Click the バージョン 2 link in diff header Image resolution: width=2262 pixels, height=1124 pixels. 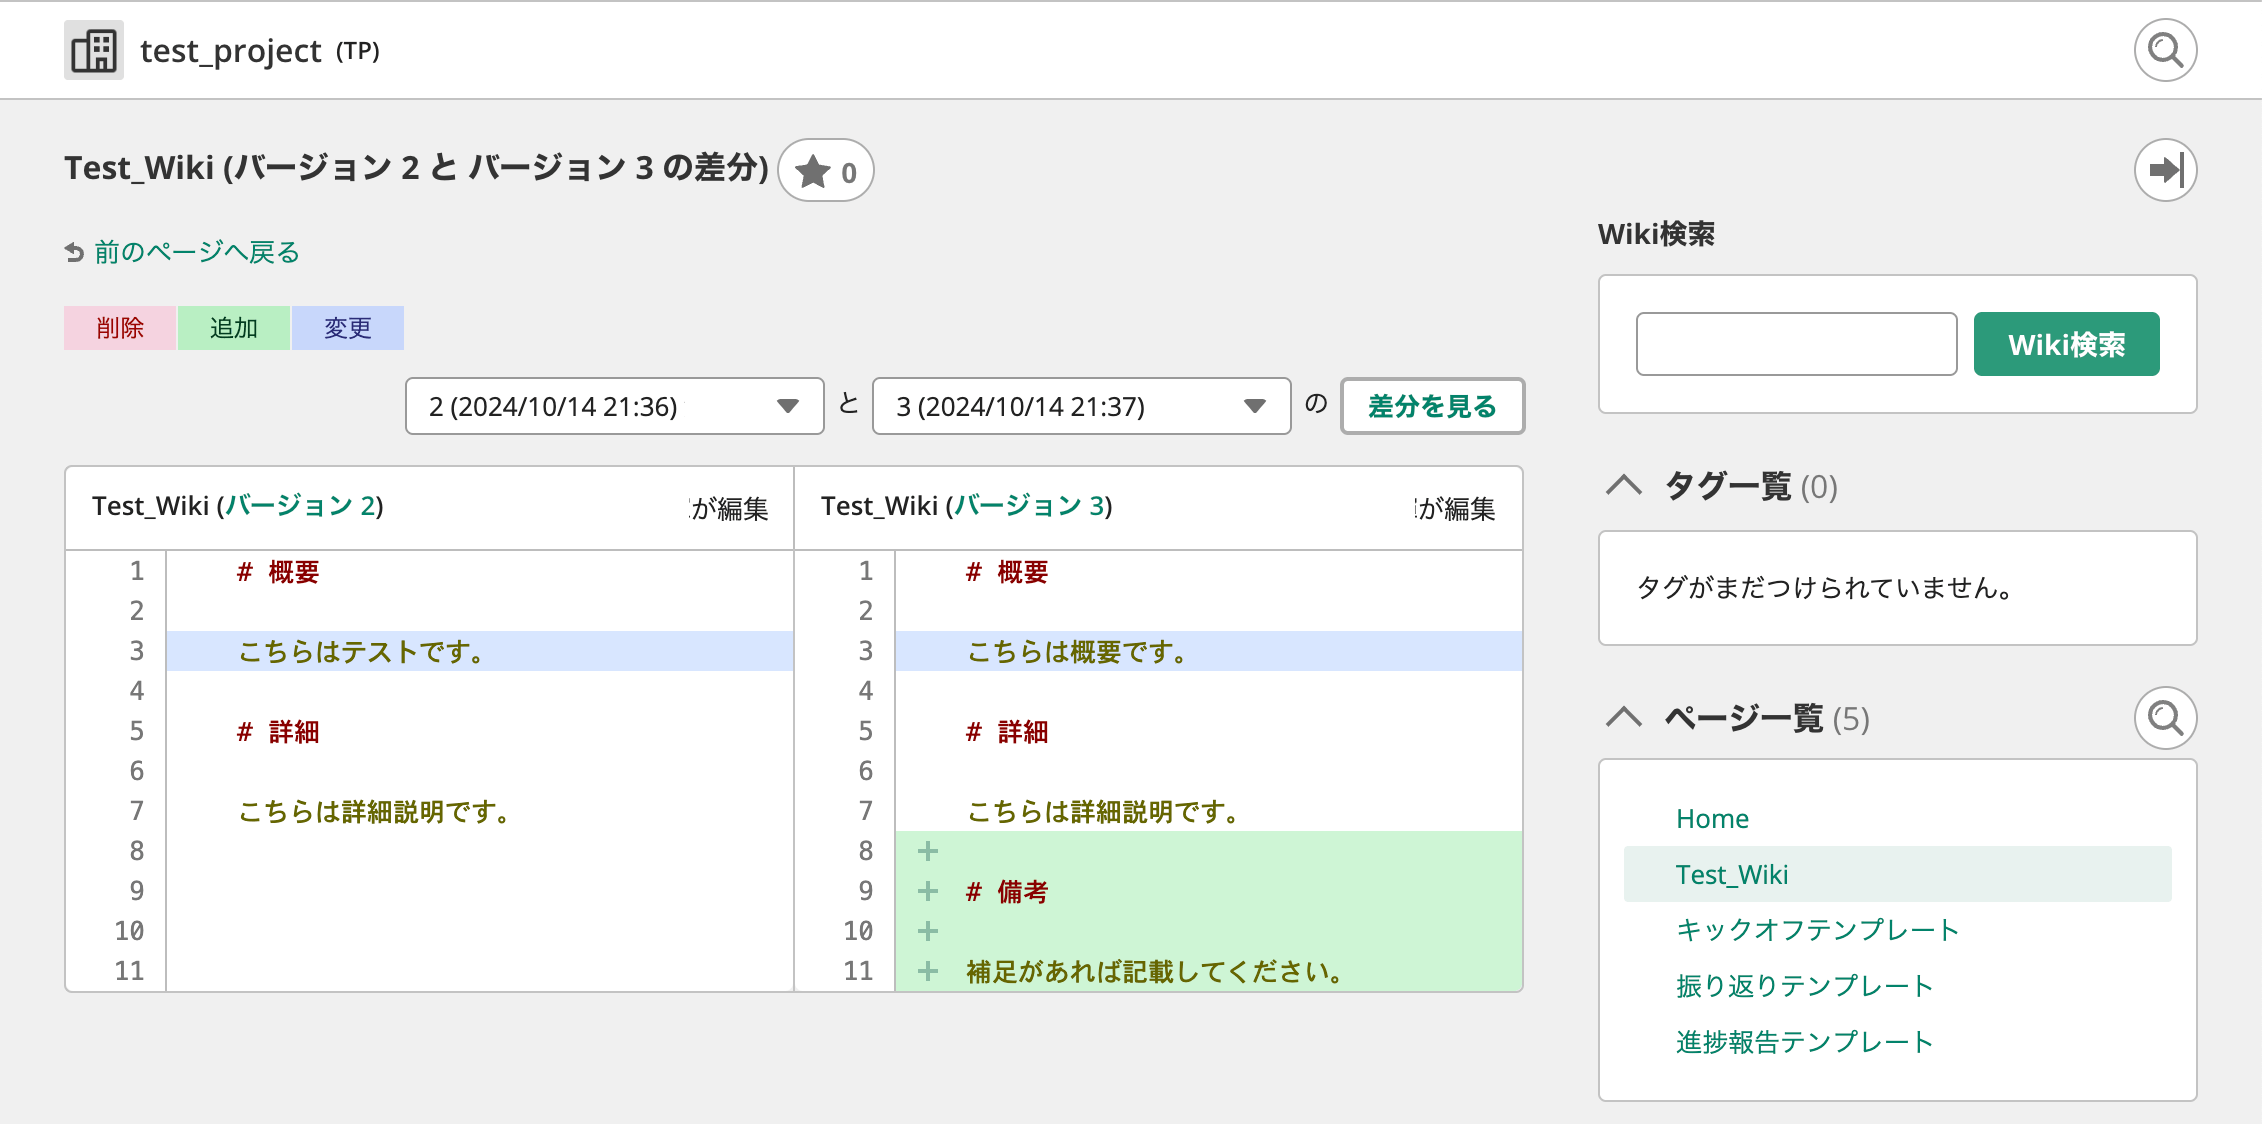[299, 506]
